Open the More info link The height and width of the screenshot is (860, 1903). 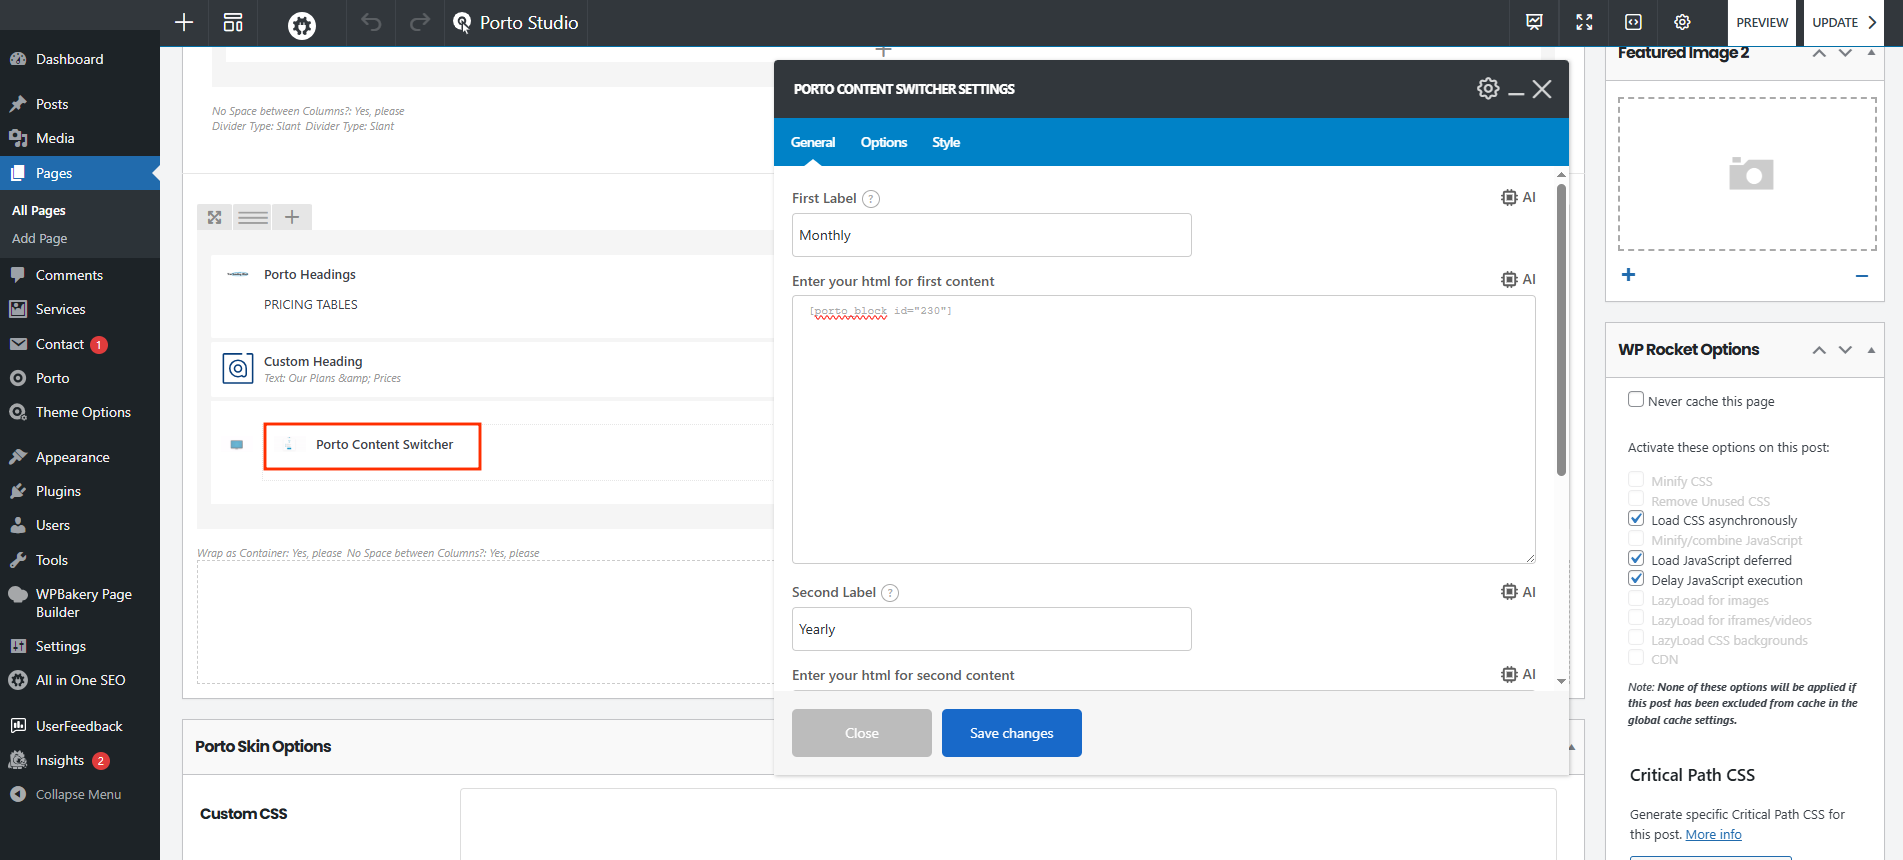[1713, 834]
